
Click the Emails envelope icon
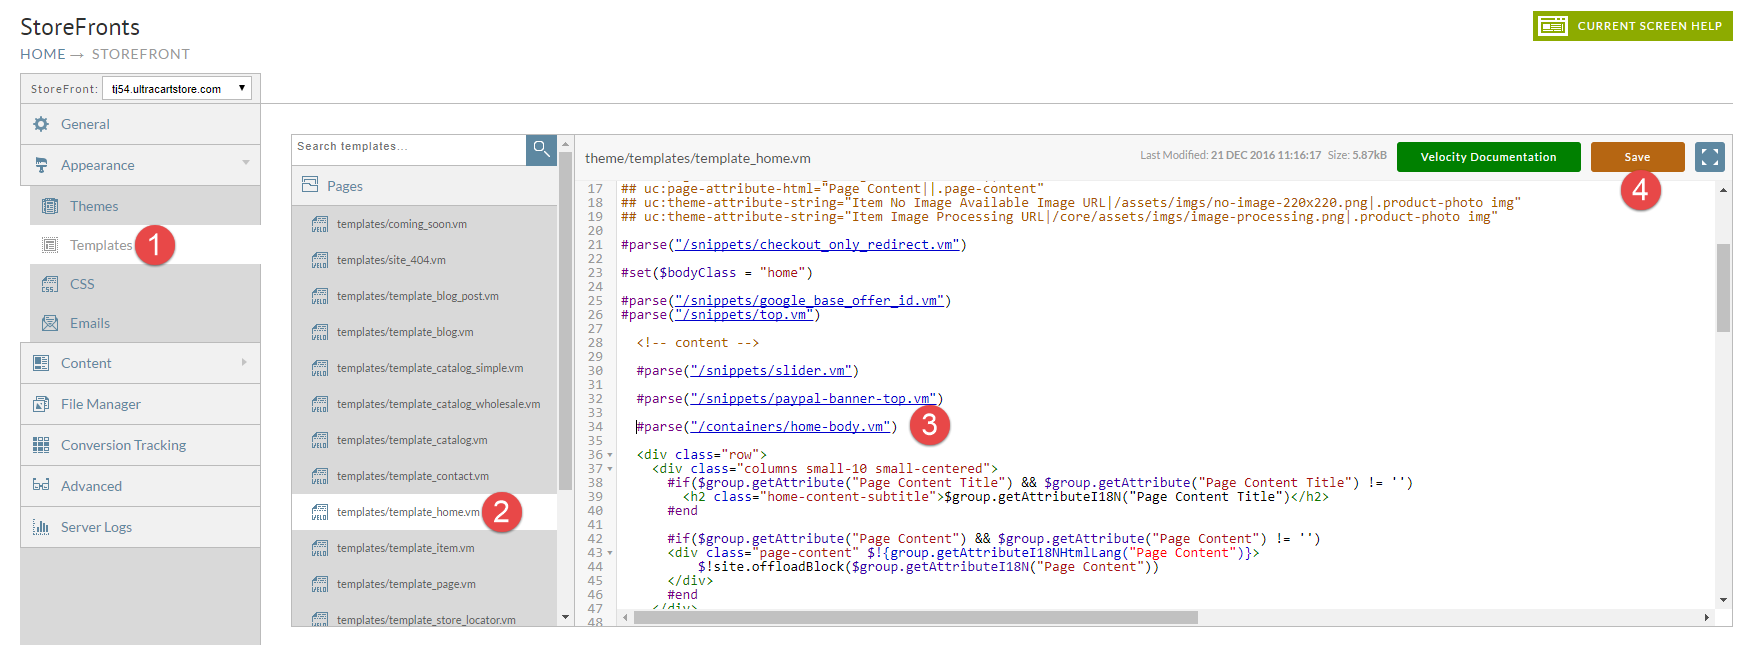[50, 323]
